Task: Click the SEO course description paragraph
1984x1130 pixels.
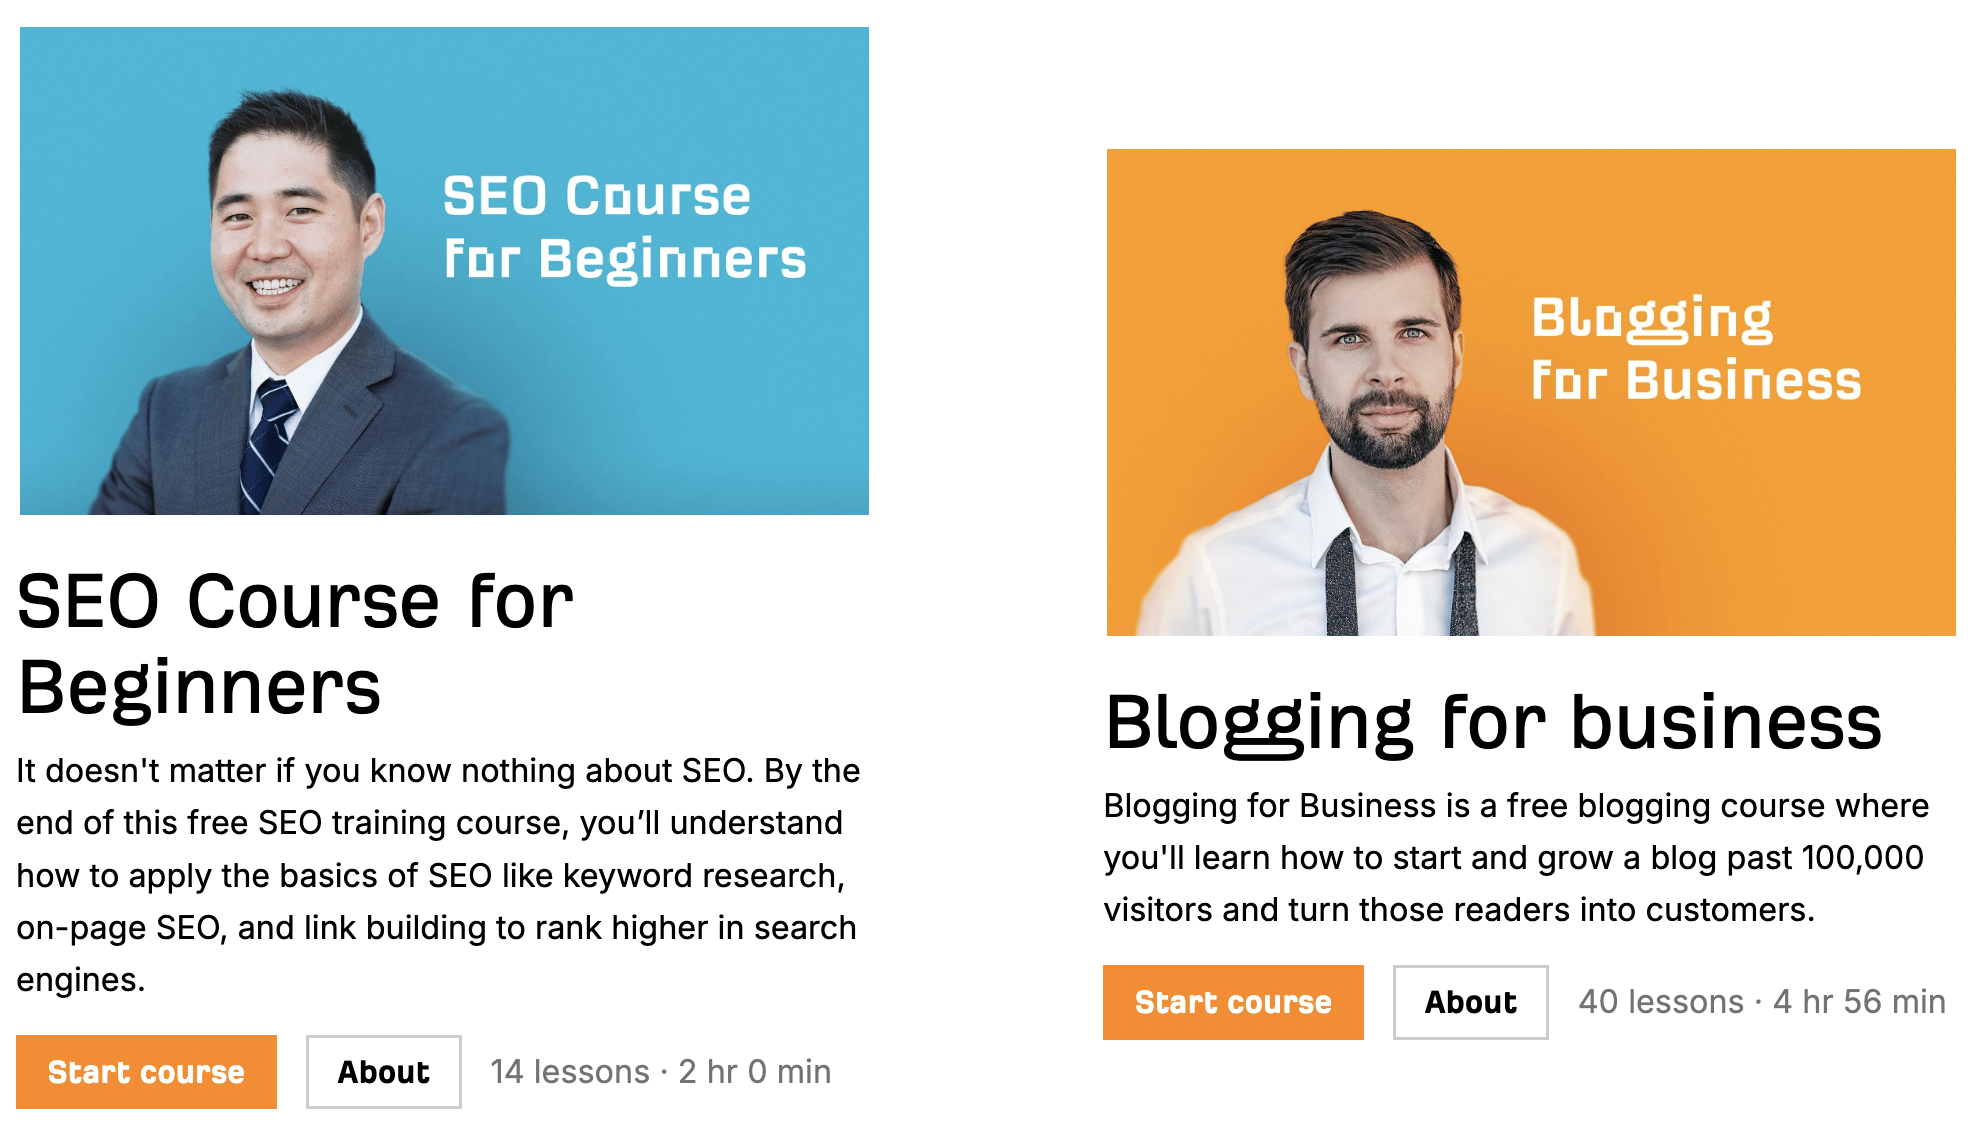Action: coord(437,875)
